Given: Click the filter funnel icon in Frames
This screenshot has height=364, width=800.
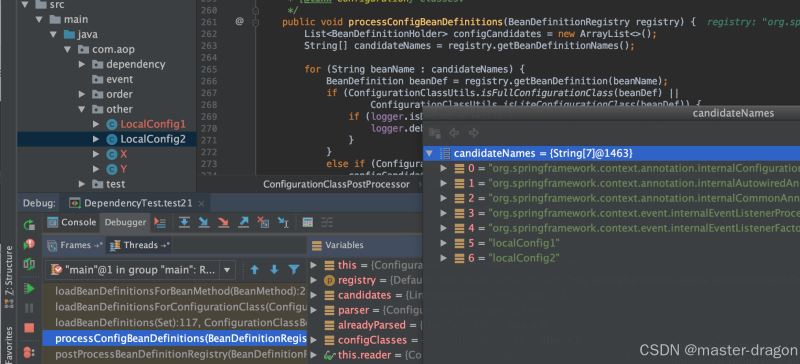Looking at the screenshot, I should pyautogui.click(x=294, y=270).
